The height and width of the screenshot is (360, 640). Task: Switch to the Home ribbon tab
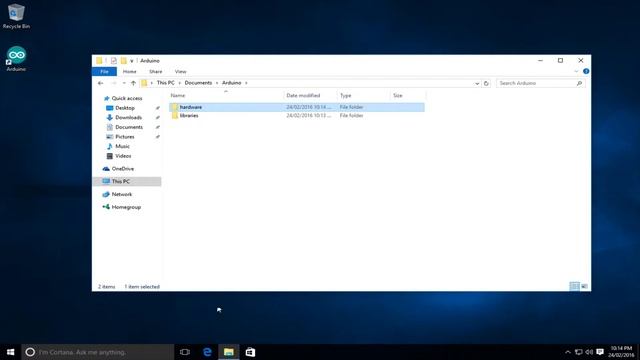coord(129,71)
